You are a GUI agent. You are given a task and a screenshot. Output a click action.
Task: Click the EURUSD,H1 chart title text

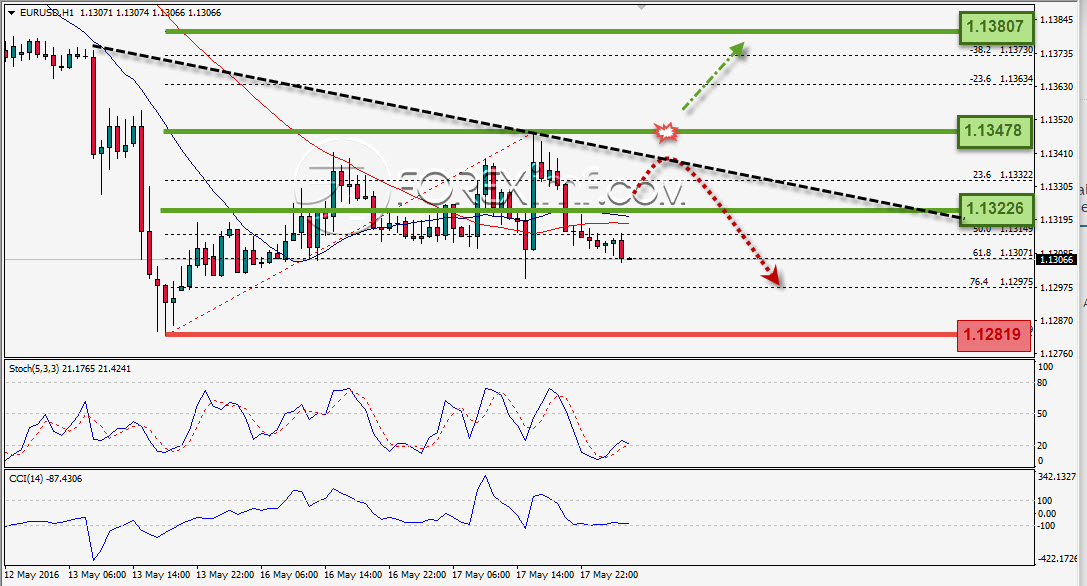[x=47, y=12]
